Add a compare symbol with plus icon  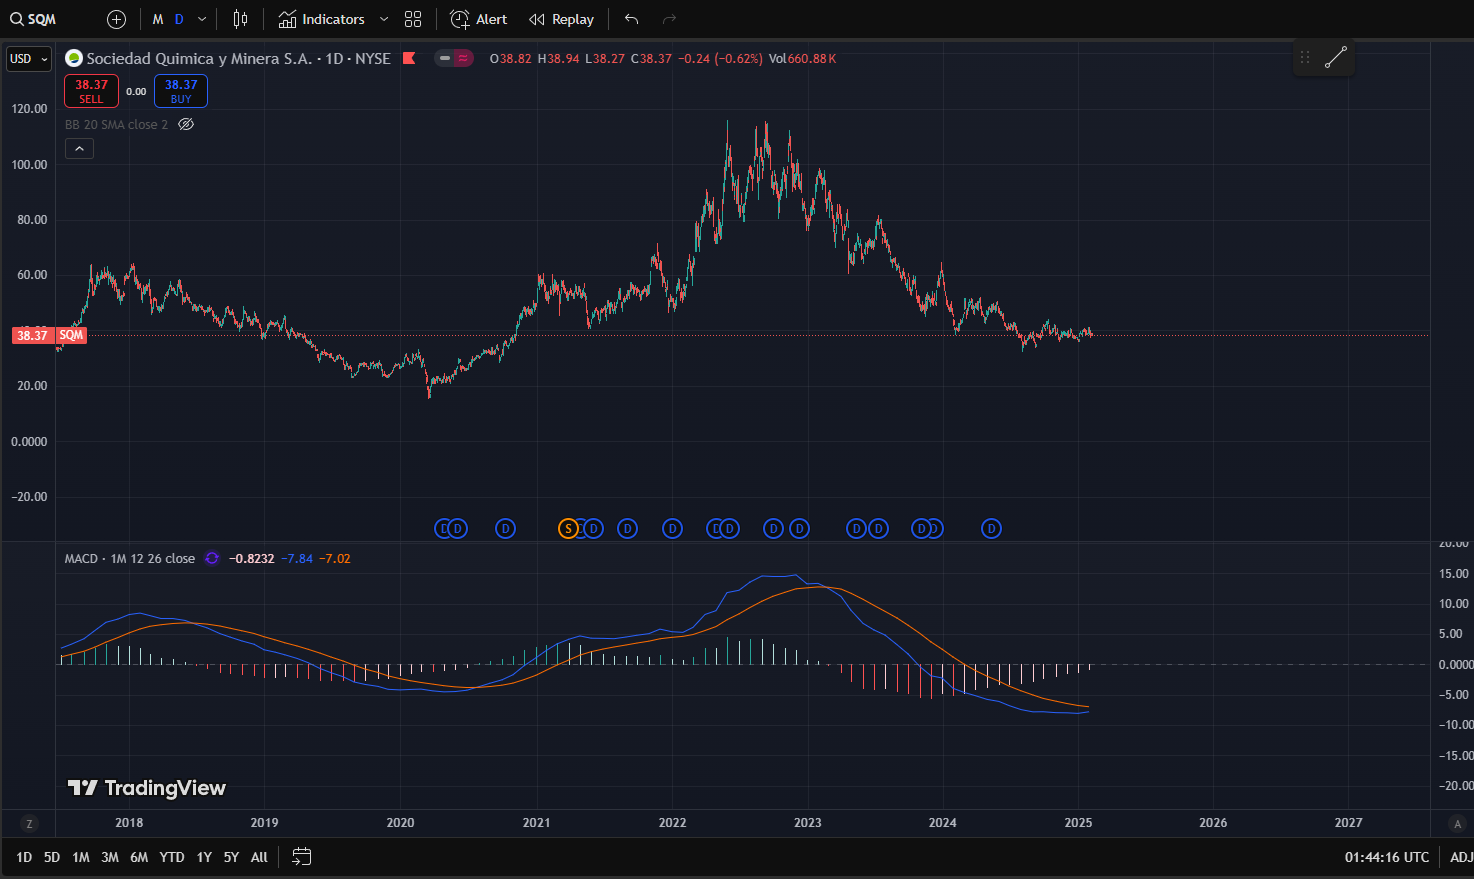[x=116, y=19]
